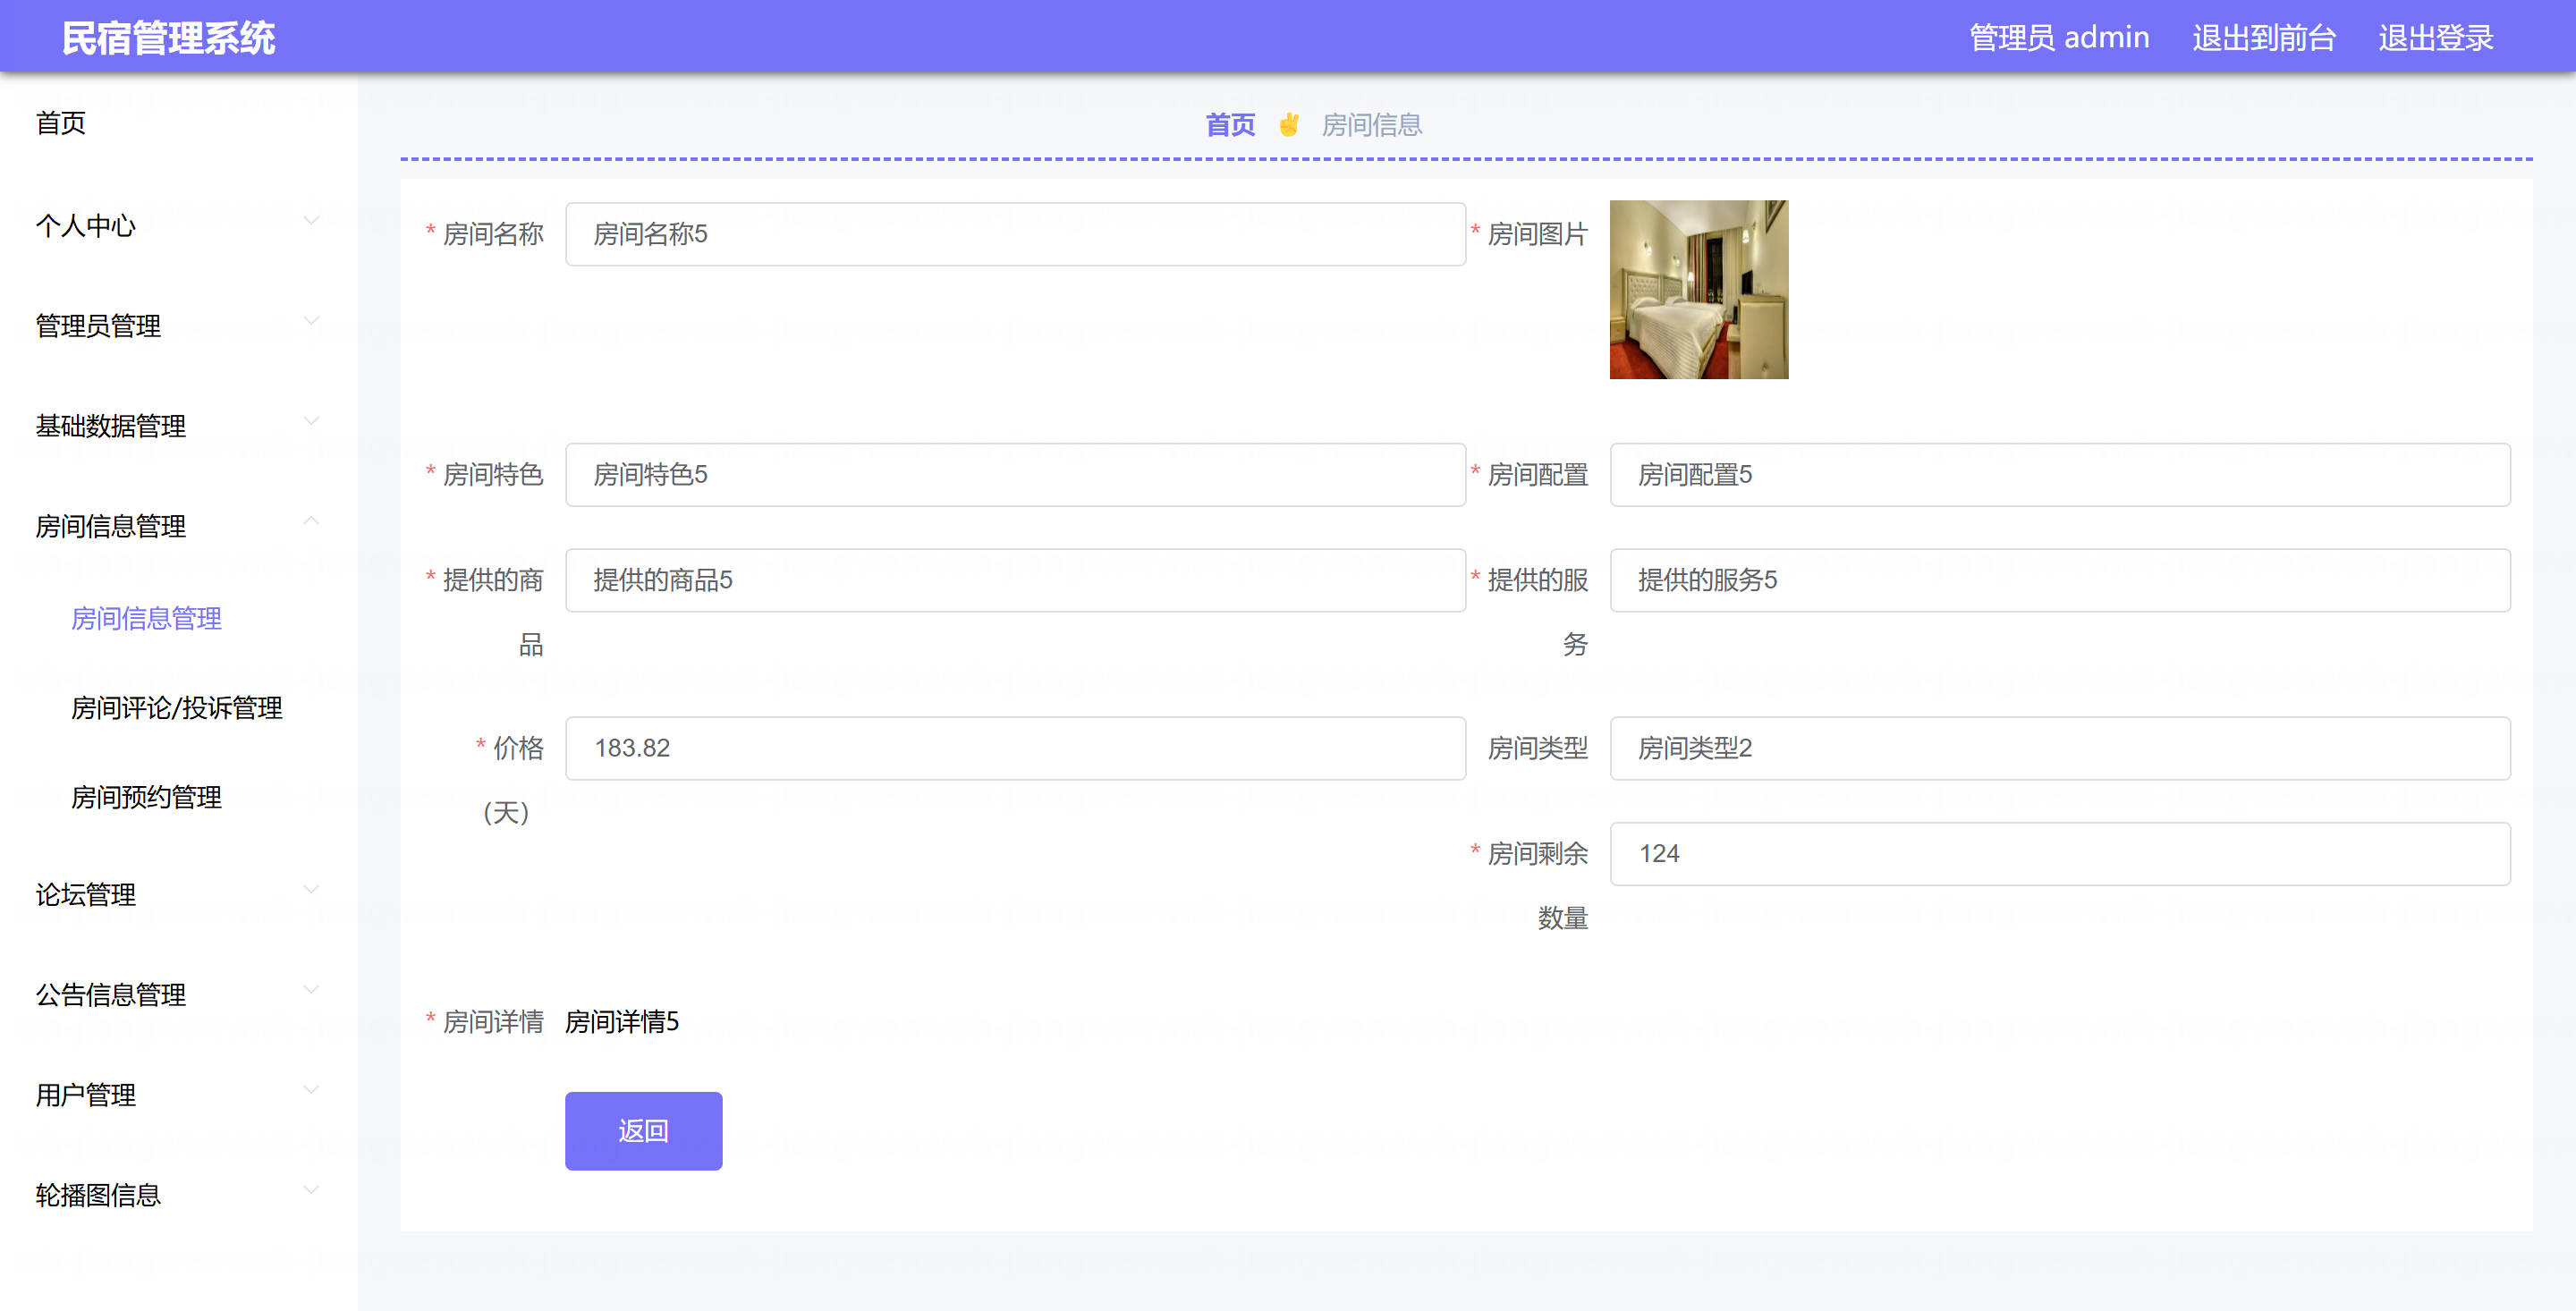The image size is (2576, 1311).
Task: Expand the 公告信息管理 menu chevron
Action: [x=311, y=990]
